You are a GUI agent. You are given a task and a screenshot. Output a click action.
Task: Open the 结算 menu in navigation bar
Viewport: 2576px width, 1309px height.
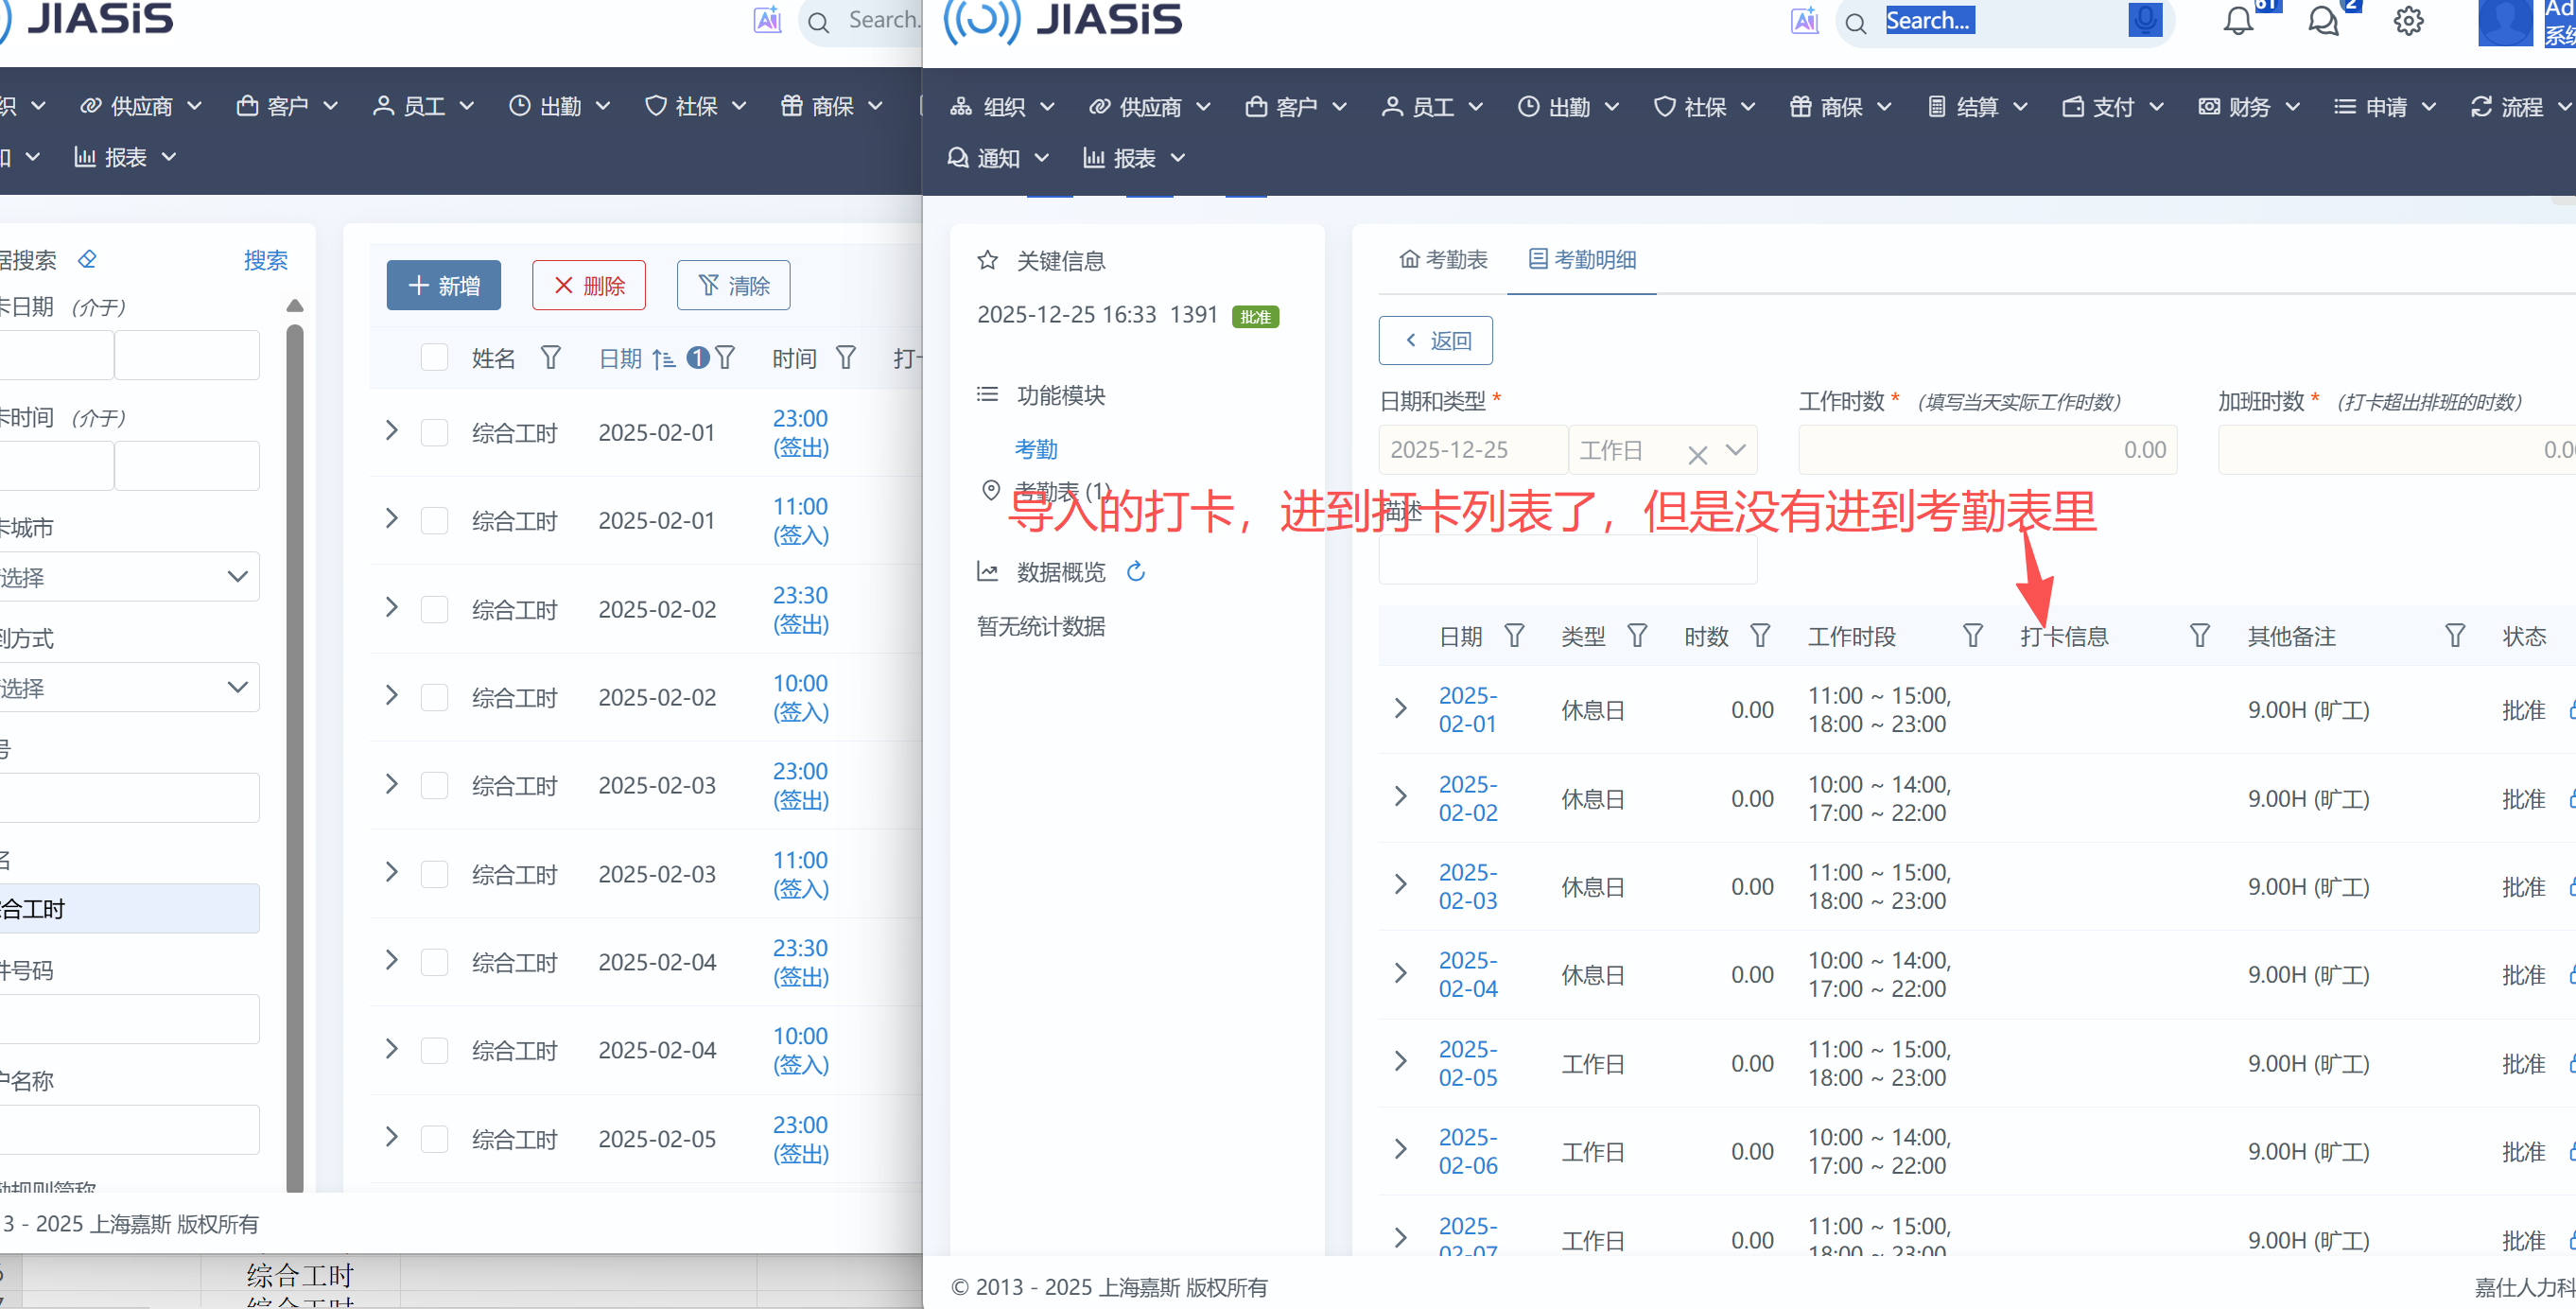1976,107
